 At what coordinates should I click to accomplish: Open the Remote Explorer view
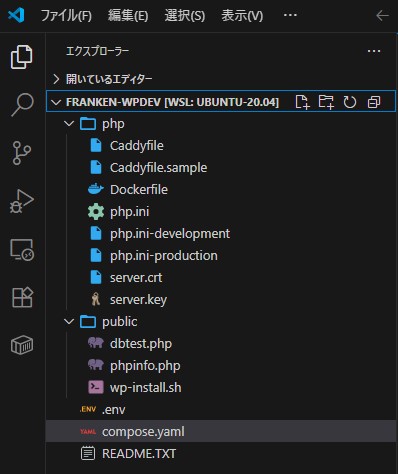click(22, 250)
